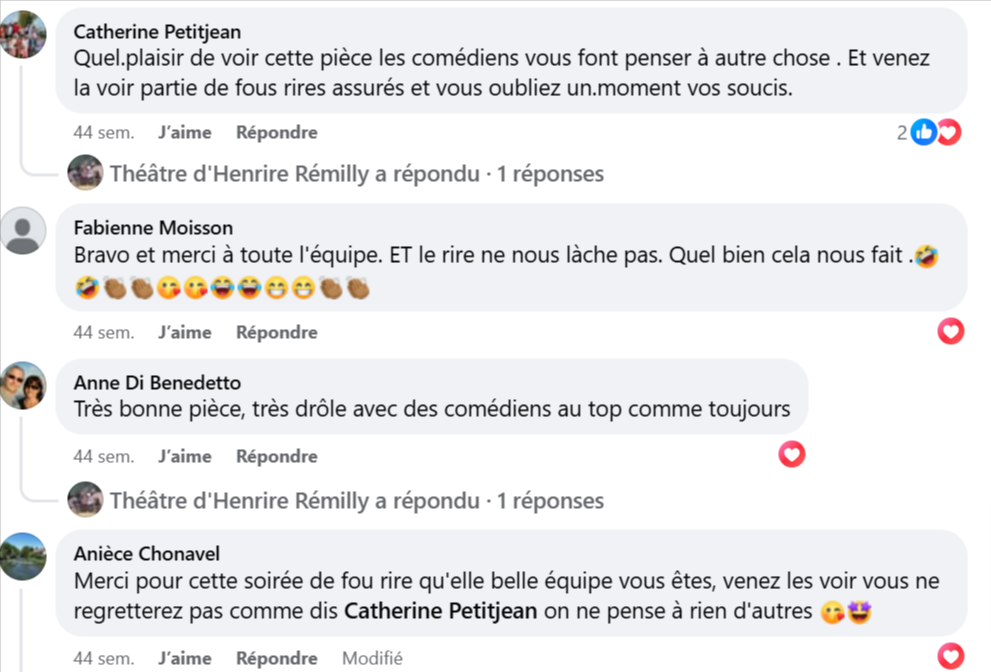Image resolution: width=991 pixels, height=672 pixels.
Task: Toggle J'aime on Fabienne Moisson's comment
Action: click(x=185, y=332)
